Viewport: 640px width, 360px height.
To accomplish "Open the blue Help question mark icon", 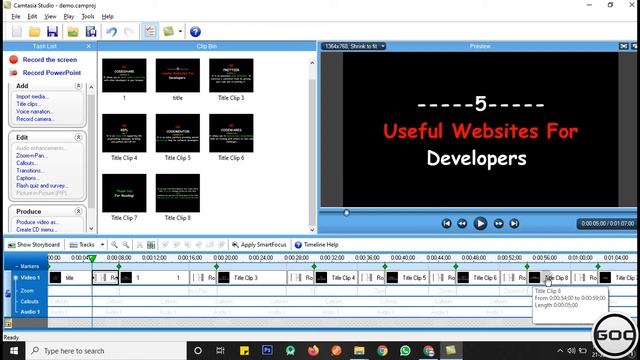I will pyautogui.click(x=195, y=31).
